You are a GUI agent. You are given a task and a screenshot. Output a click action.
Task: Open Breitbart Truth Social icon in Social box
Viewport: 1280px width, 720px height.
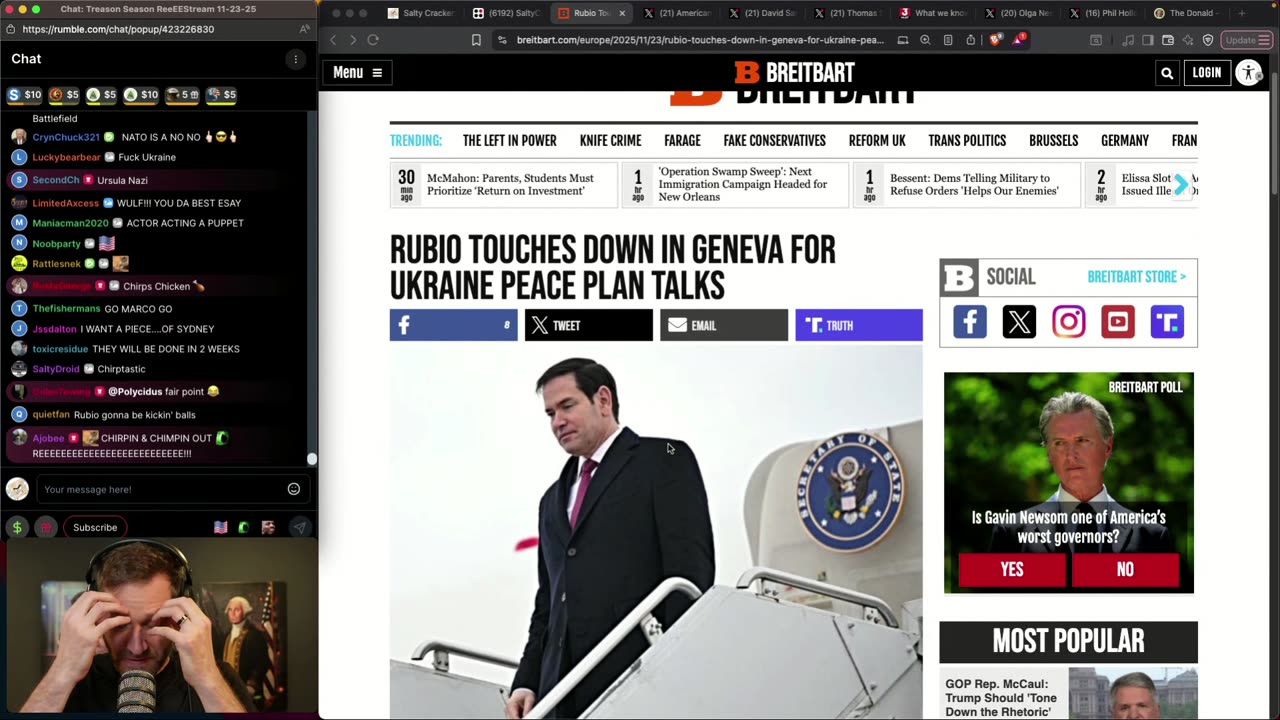1167,322
